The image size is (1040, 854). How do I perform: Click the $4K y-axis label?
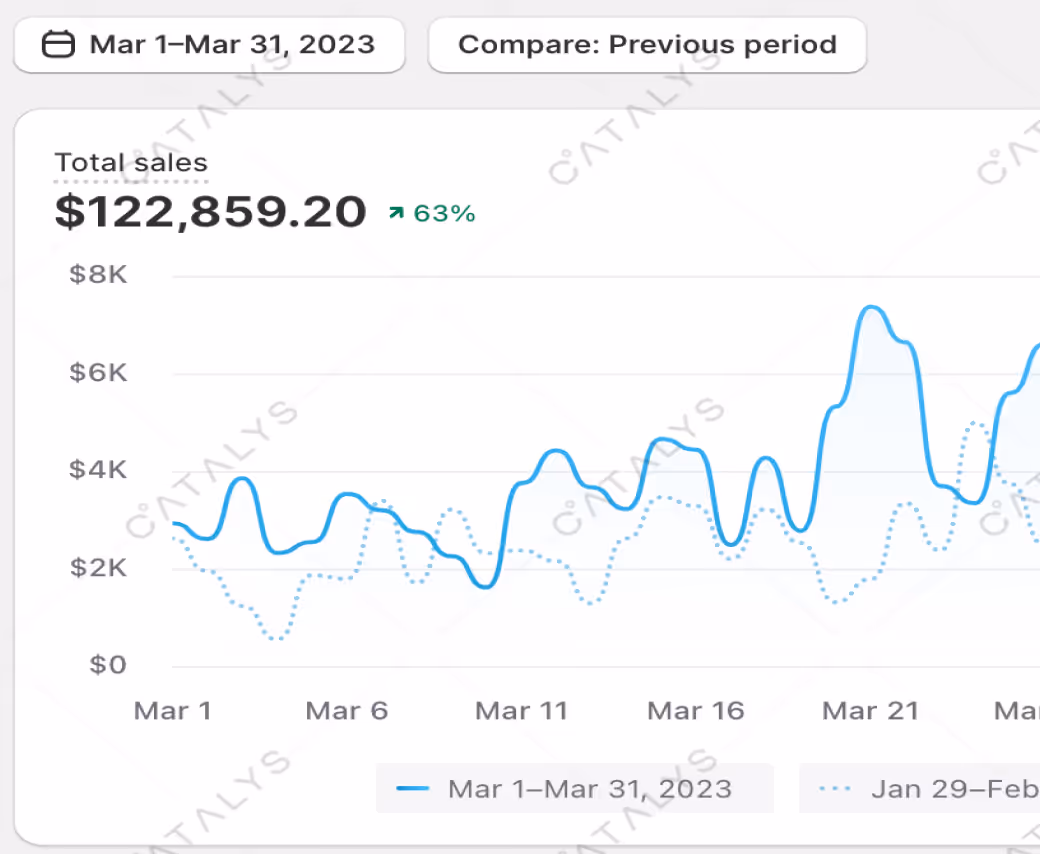(98, 469)
